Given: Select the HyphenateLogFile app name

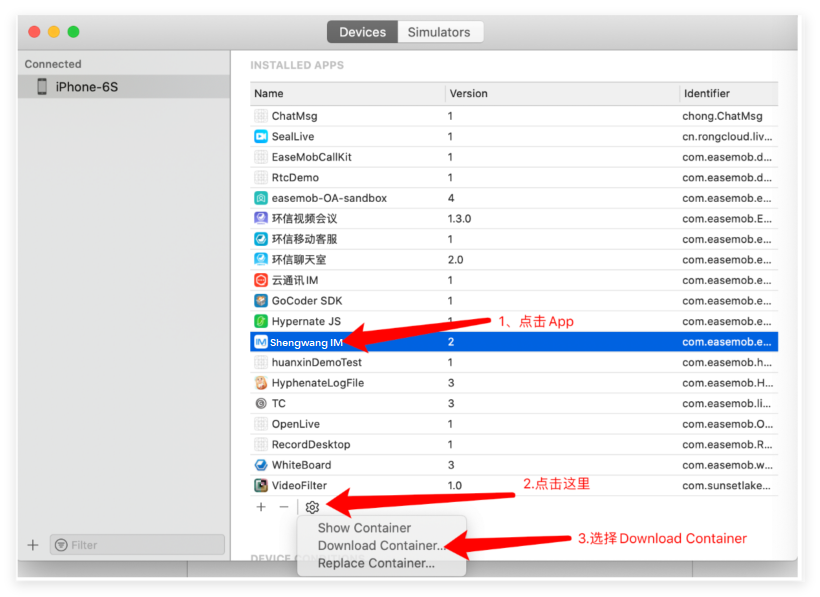Looking at the screenshot, I should pyautogui.click(x=318, y=383).
